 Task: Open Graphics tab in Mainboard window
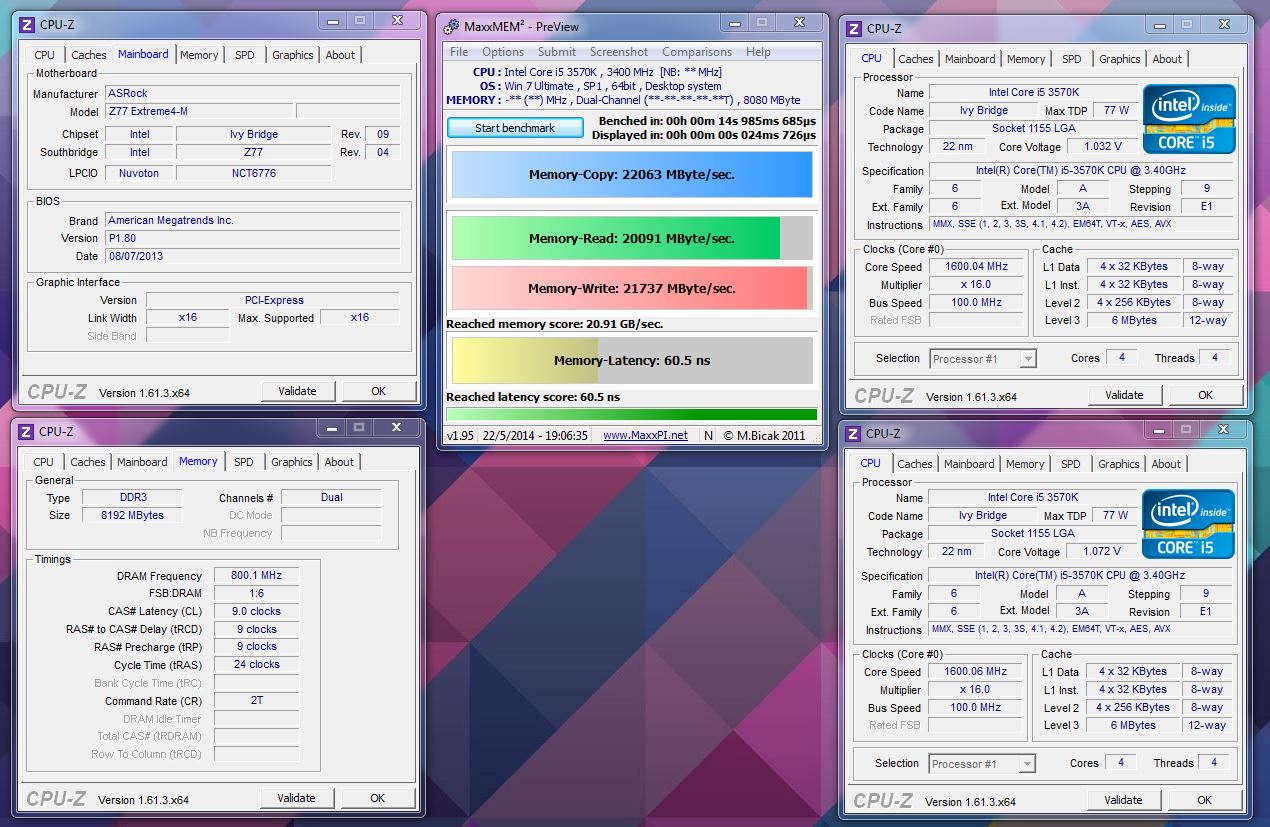(x=293, y=55)
